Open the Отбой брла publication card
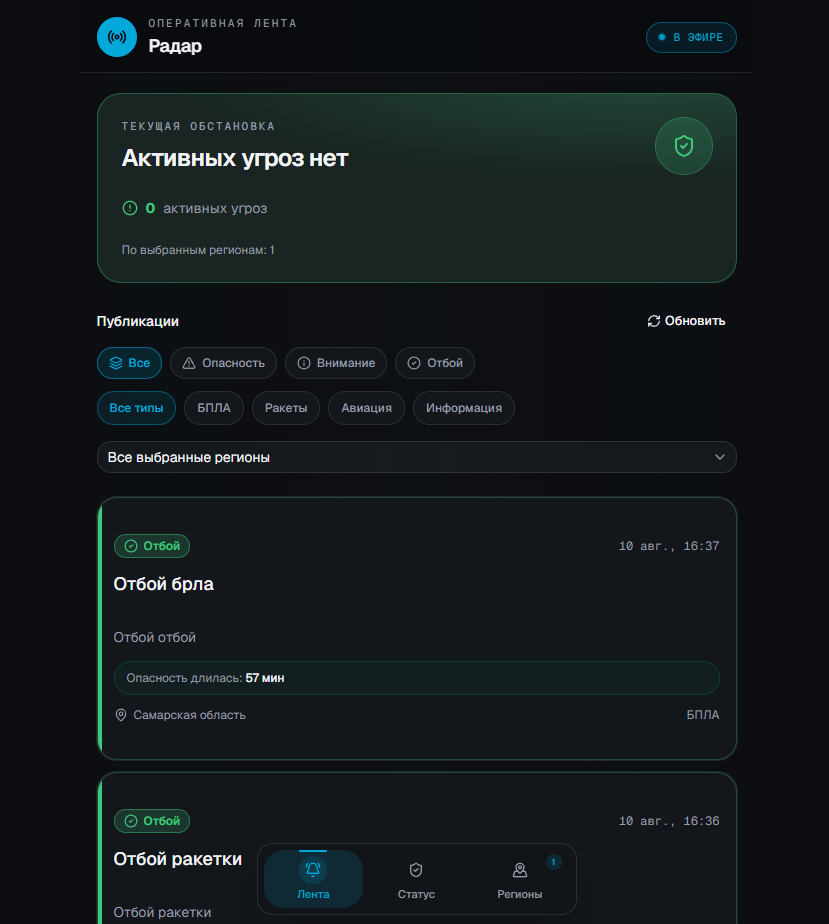 pyautogui.click(x=417, y=628)
